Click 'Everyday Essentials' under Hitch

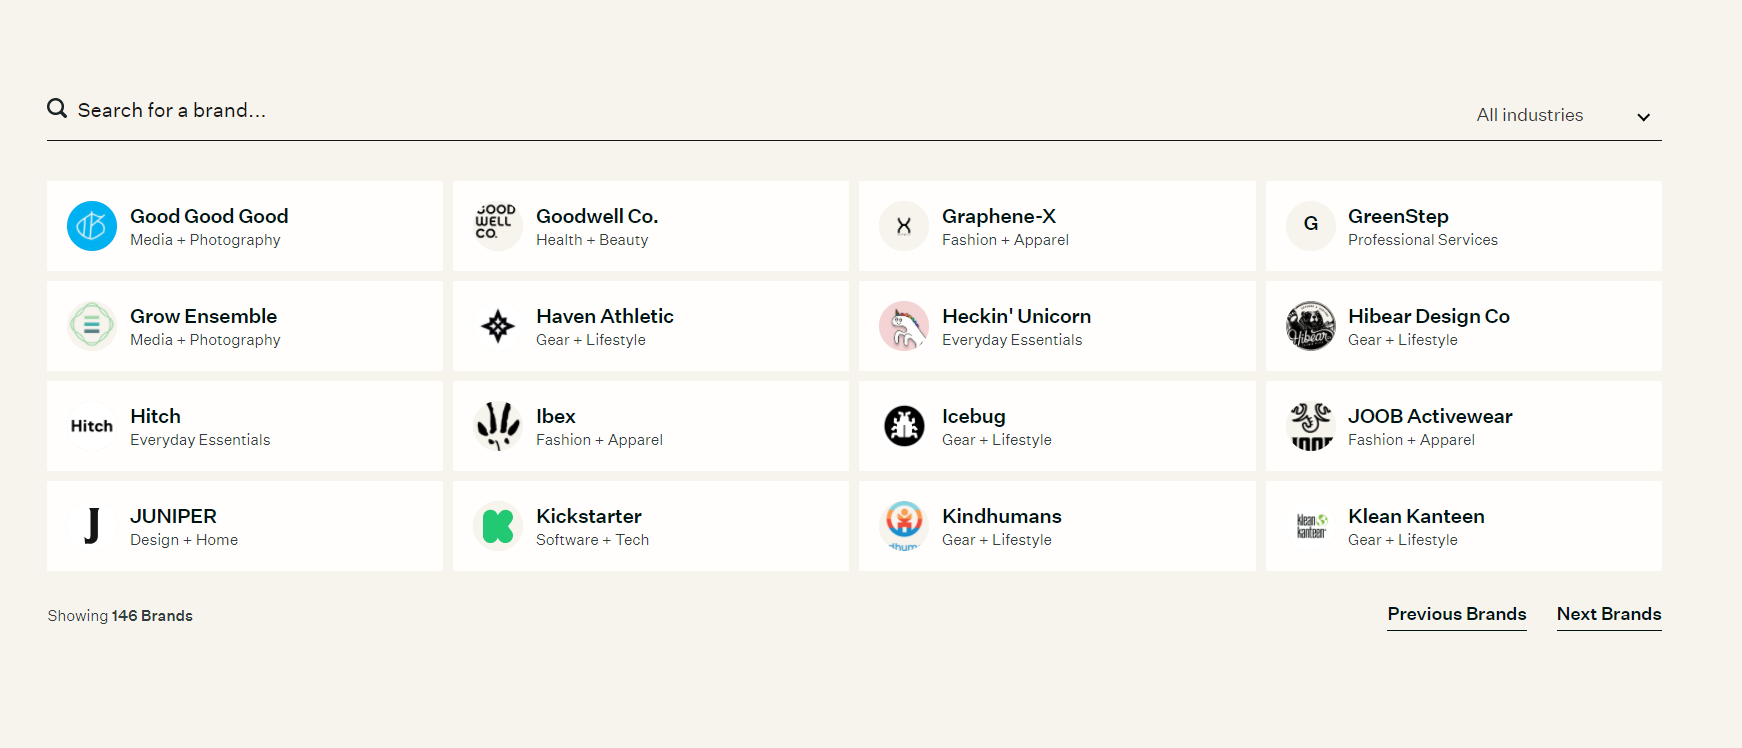(200, 440)
